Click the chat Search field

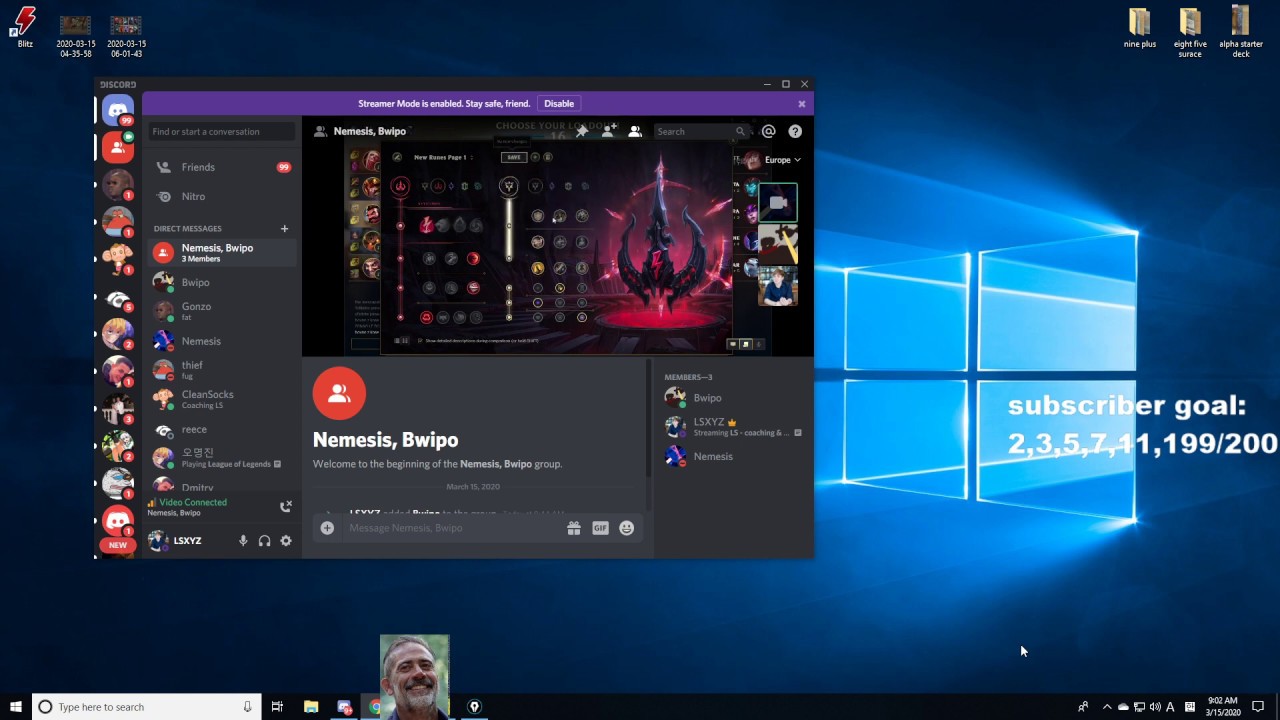click(700, 131)
